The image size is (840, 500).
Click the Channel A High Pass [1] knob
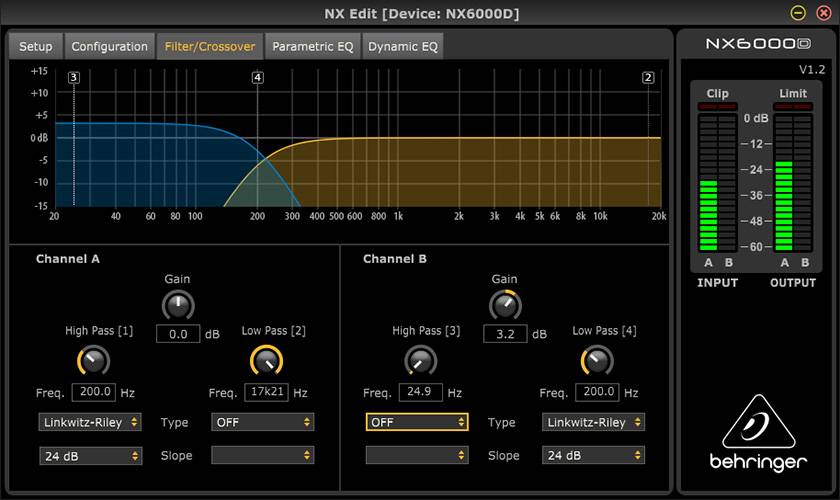coord(93,360)
